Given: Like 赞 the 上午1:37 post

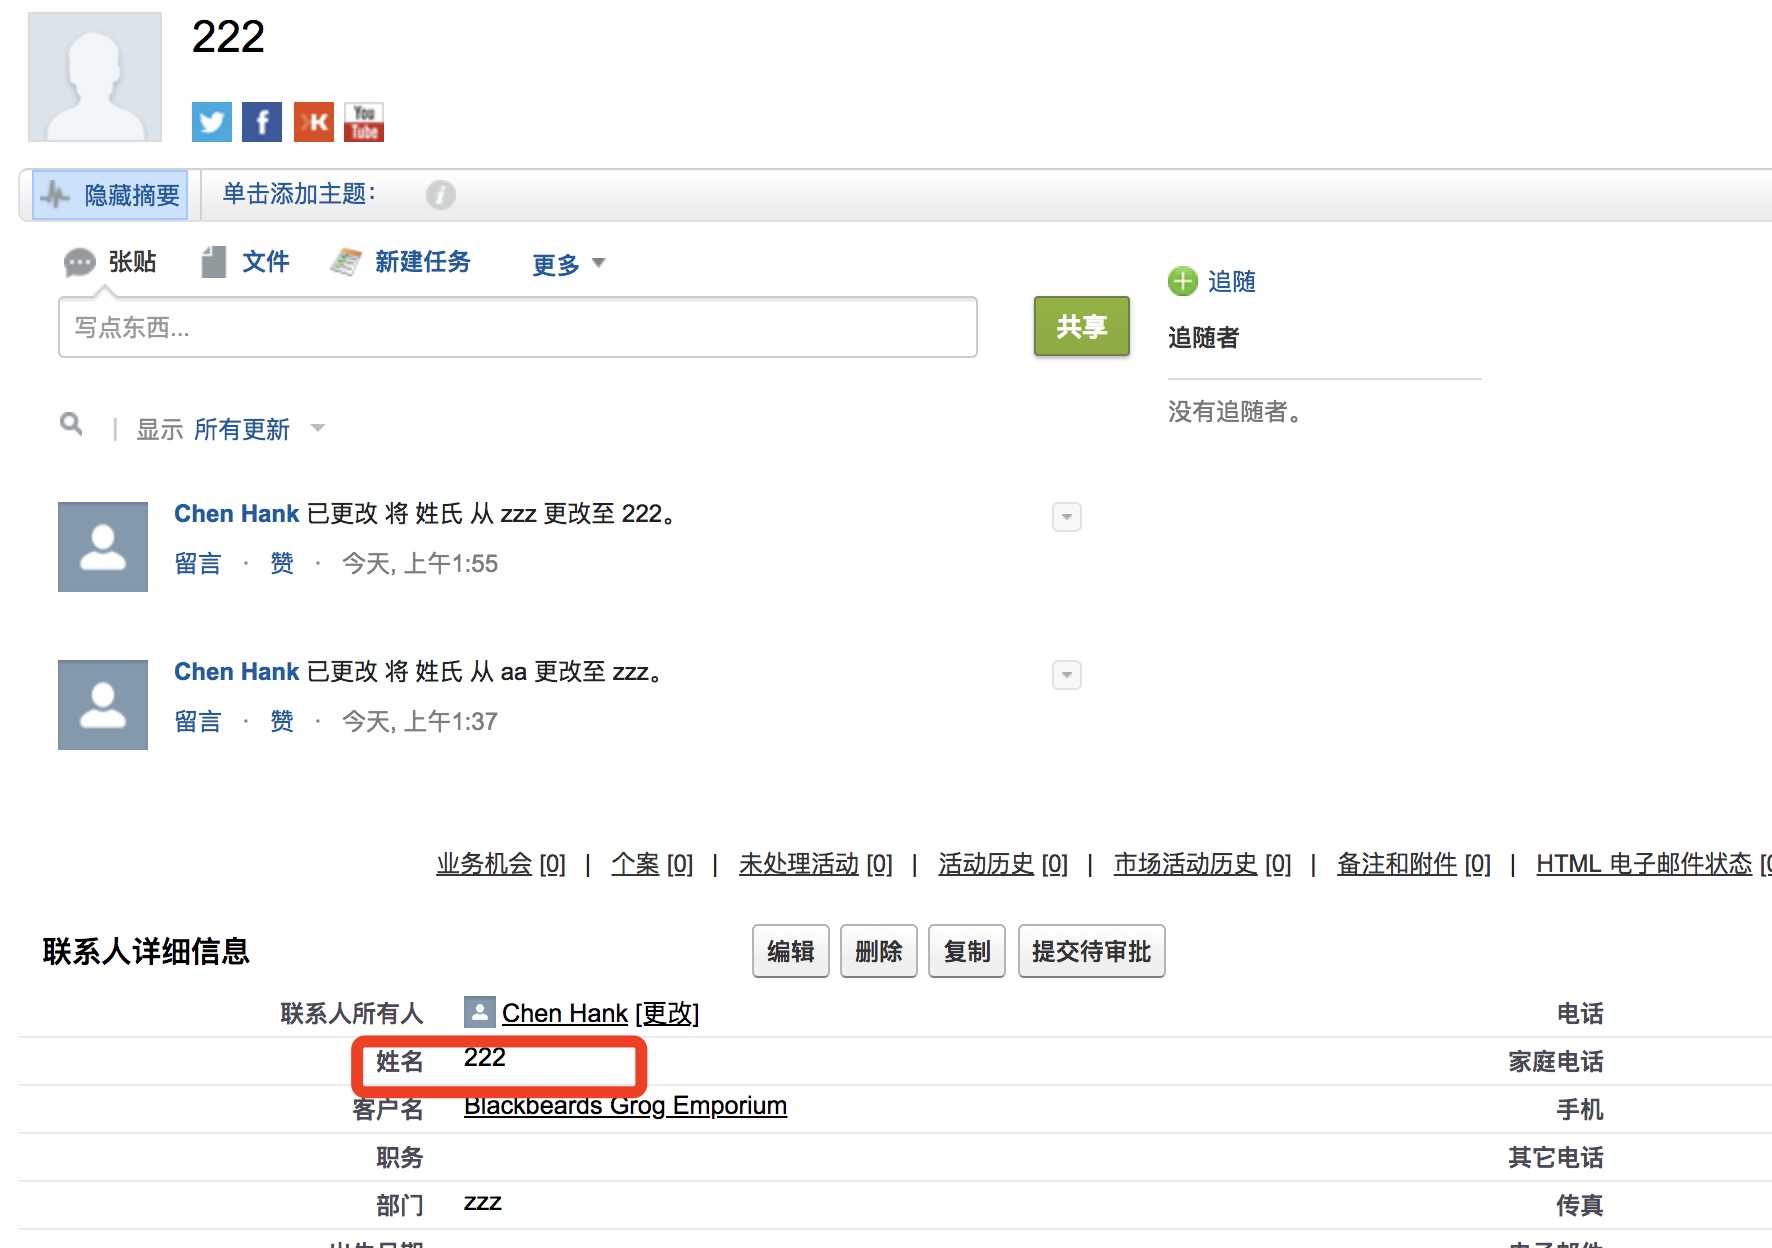Looking at the screenshot, I should tap(282, 722).
